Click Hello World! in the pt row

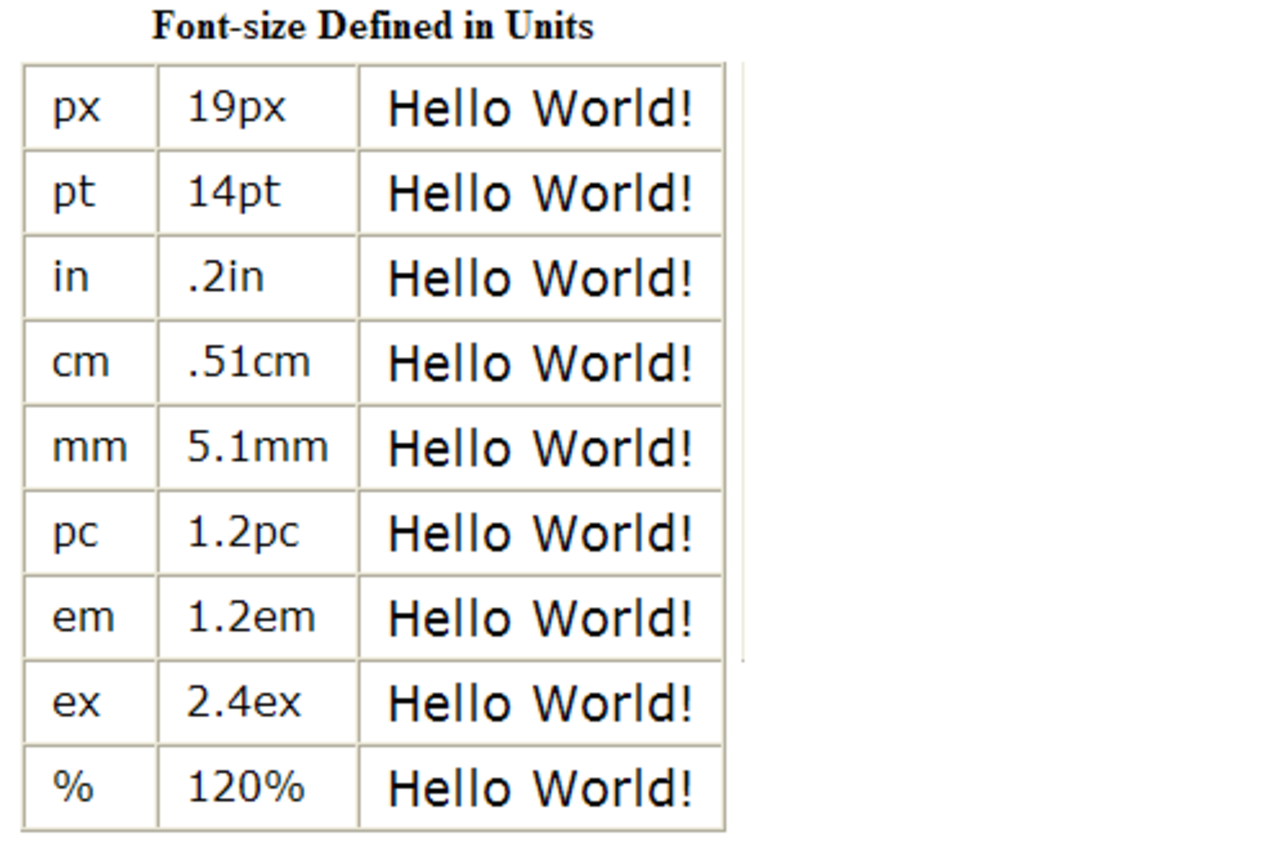point(540,193)
